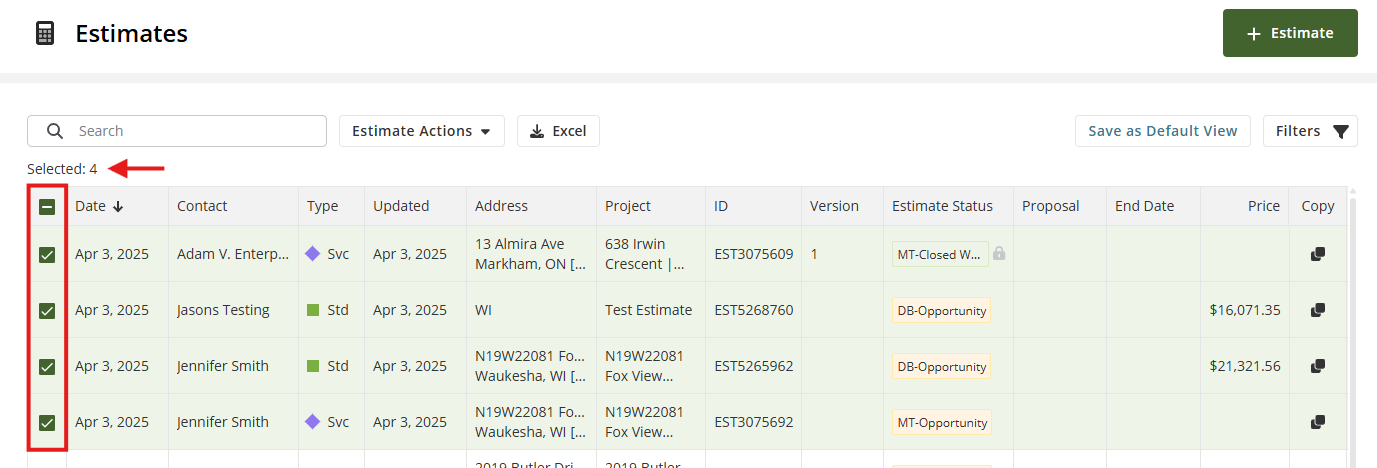Click the ID EST3075692 cell
The image size is (1377, 468).
pos(753,422)
